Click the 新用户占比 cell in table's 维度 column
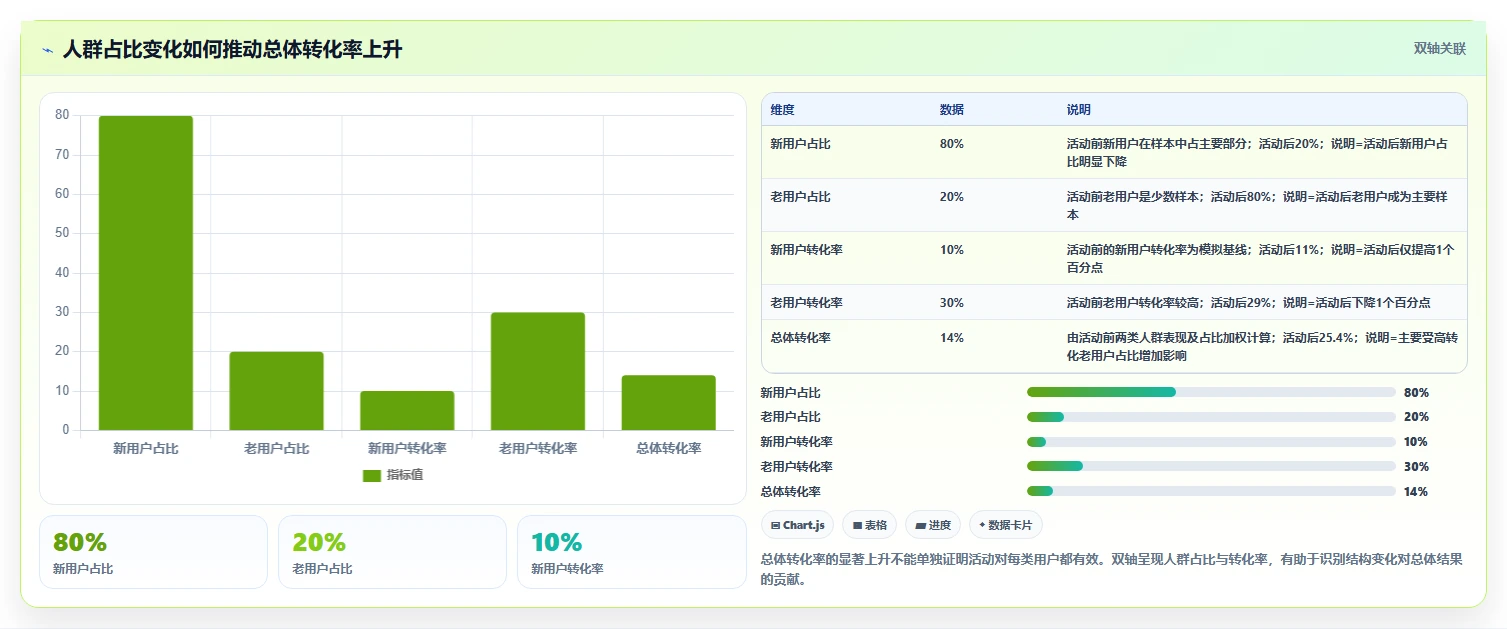The image size is (1507, 629). coord(800,144)
